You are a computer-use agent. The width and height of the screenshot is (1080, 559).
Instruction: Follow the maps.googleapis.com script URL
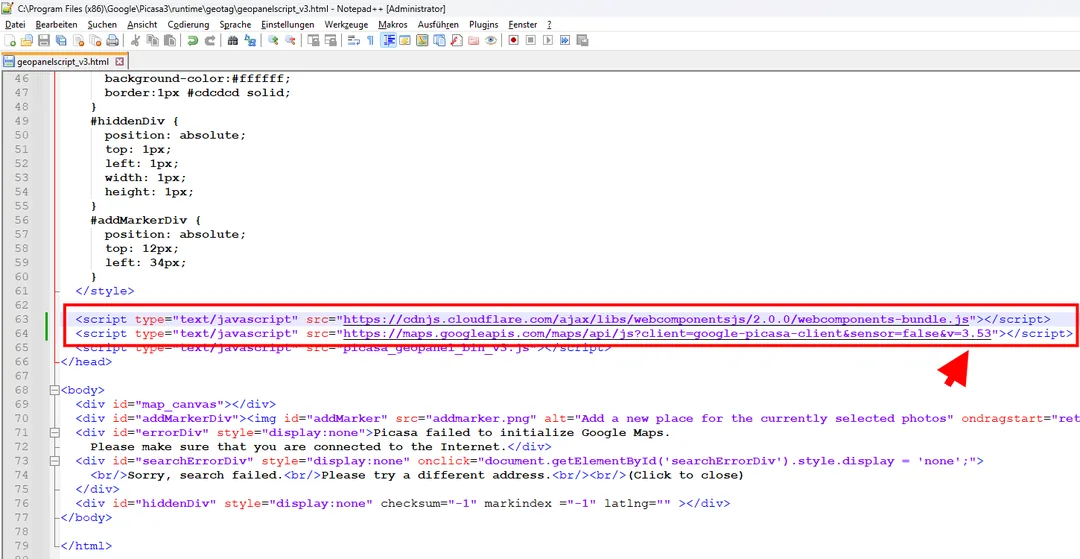click(x=667, y=334)
